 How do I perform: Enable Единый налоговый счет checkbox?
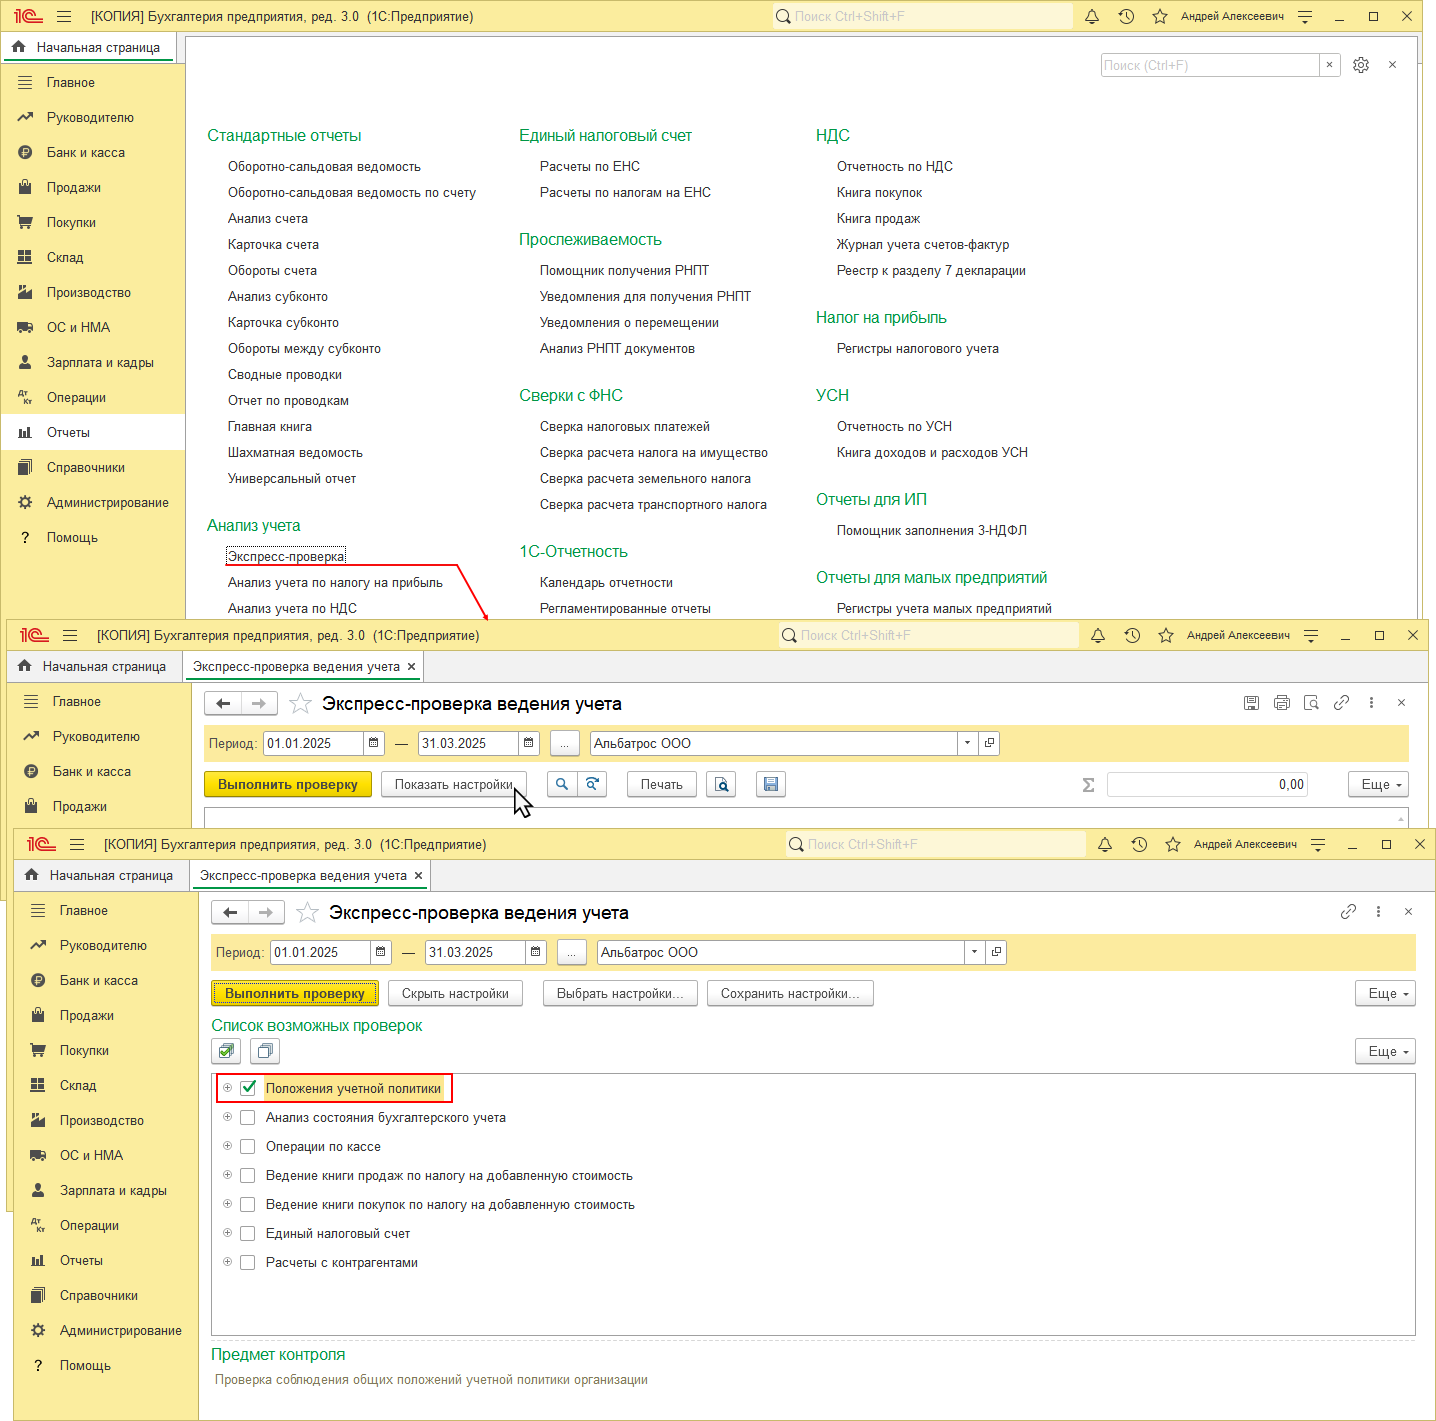tap(248, 1233)
